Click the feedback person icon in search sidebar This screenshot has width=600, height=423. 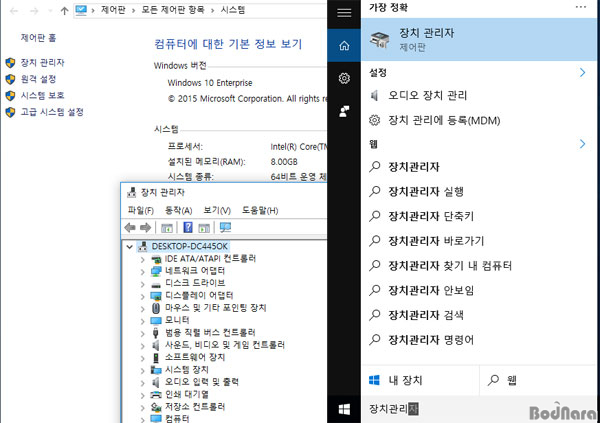pos(344,111)
